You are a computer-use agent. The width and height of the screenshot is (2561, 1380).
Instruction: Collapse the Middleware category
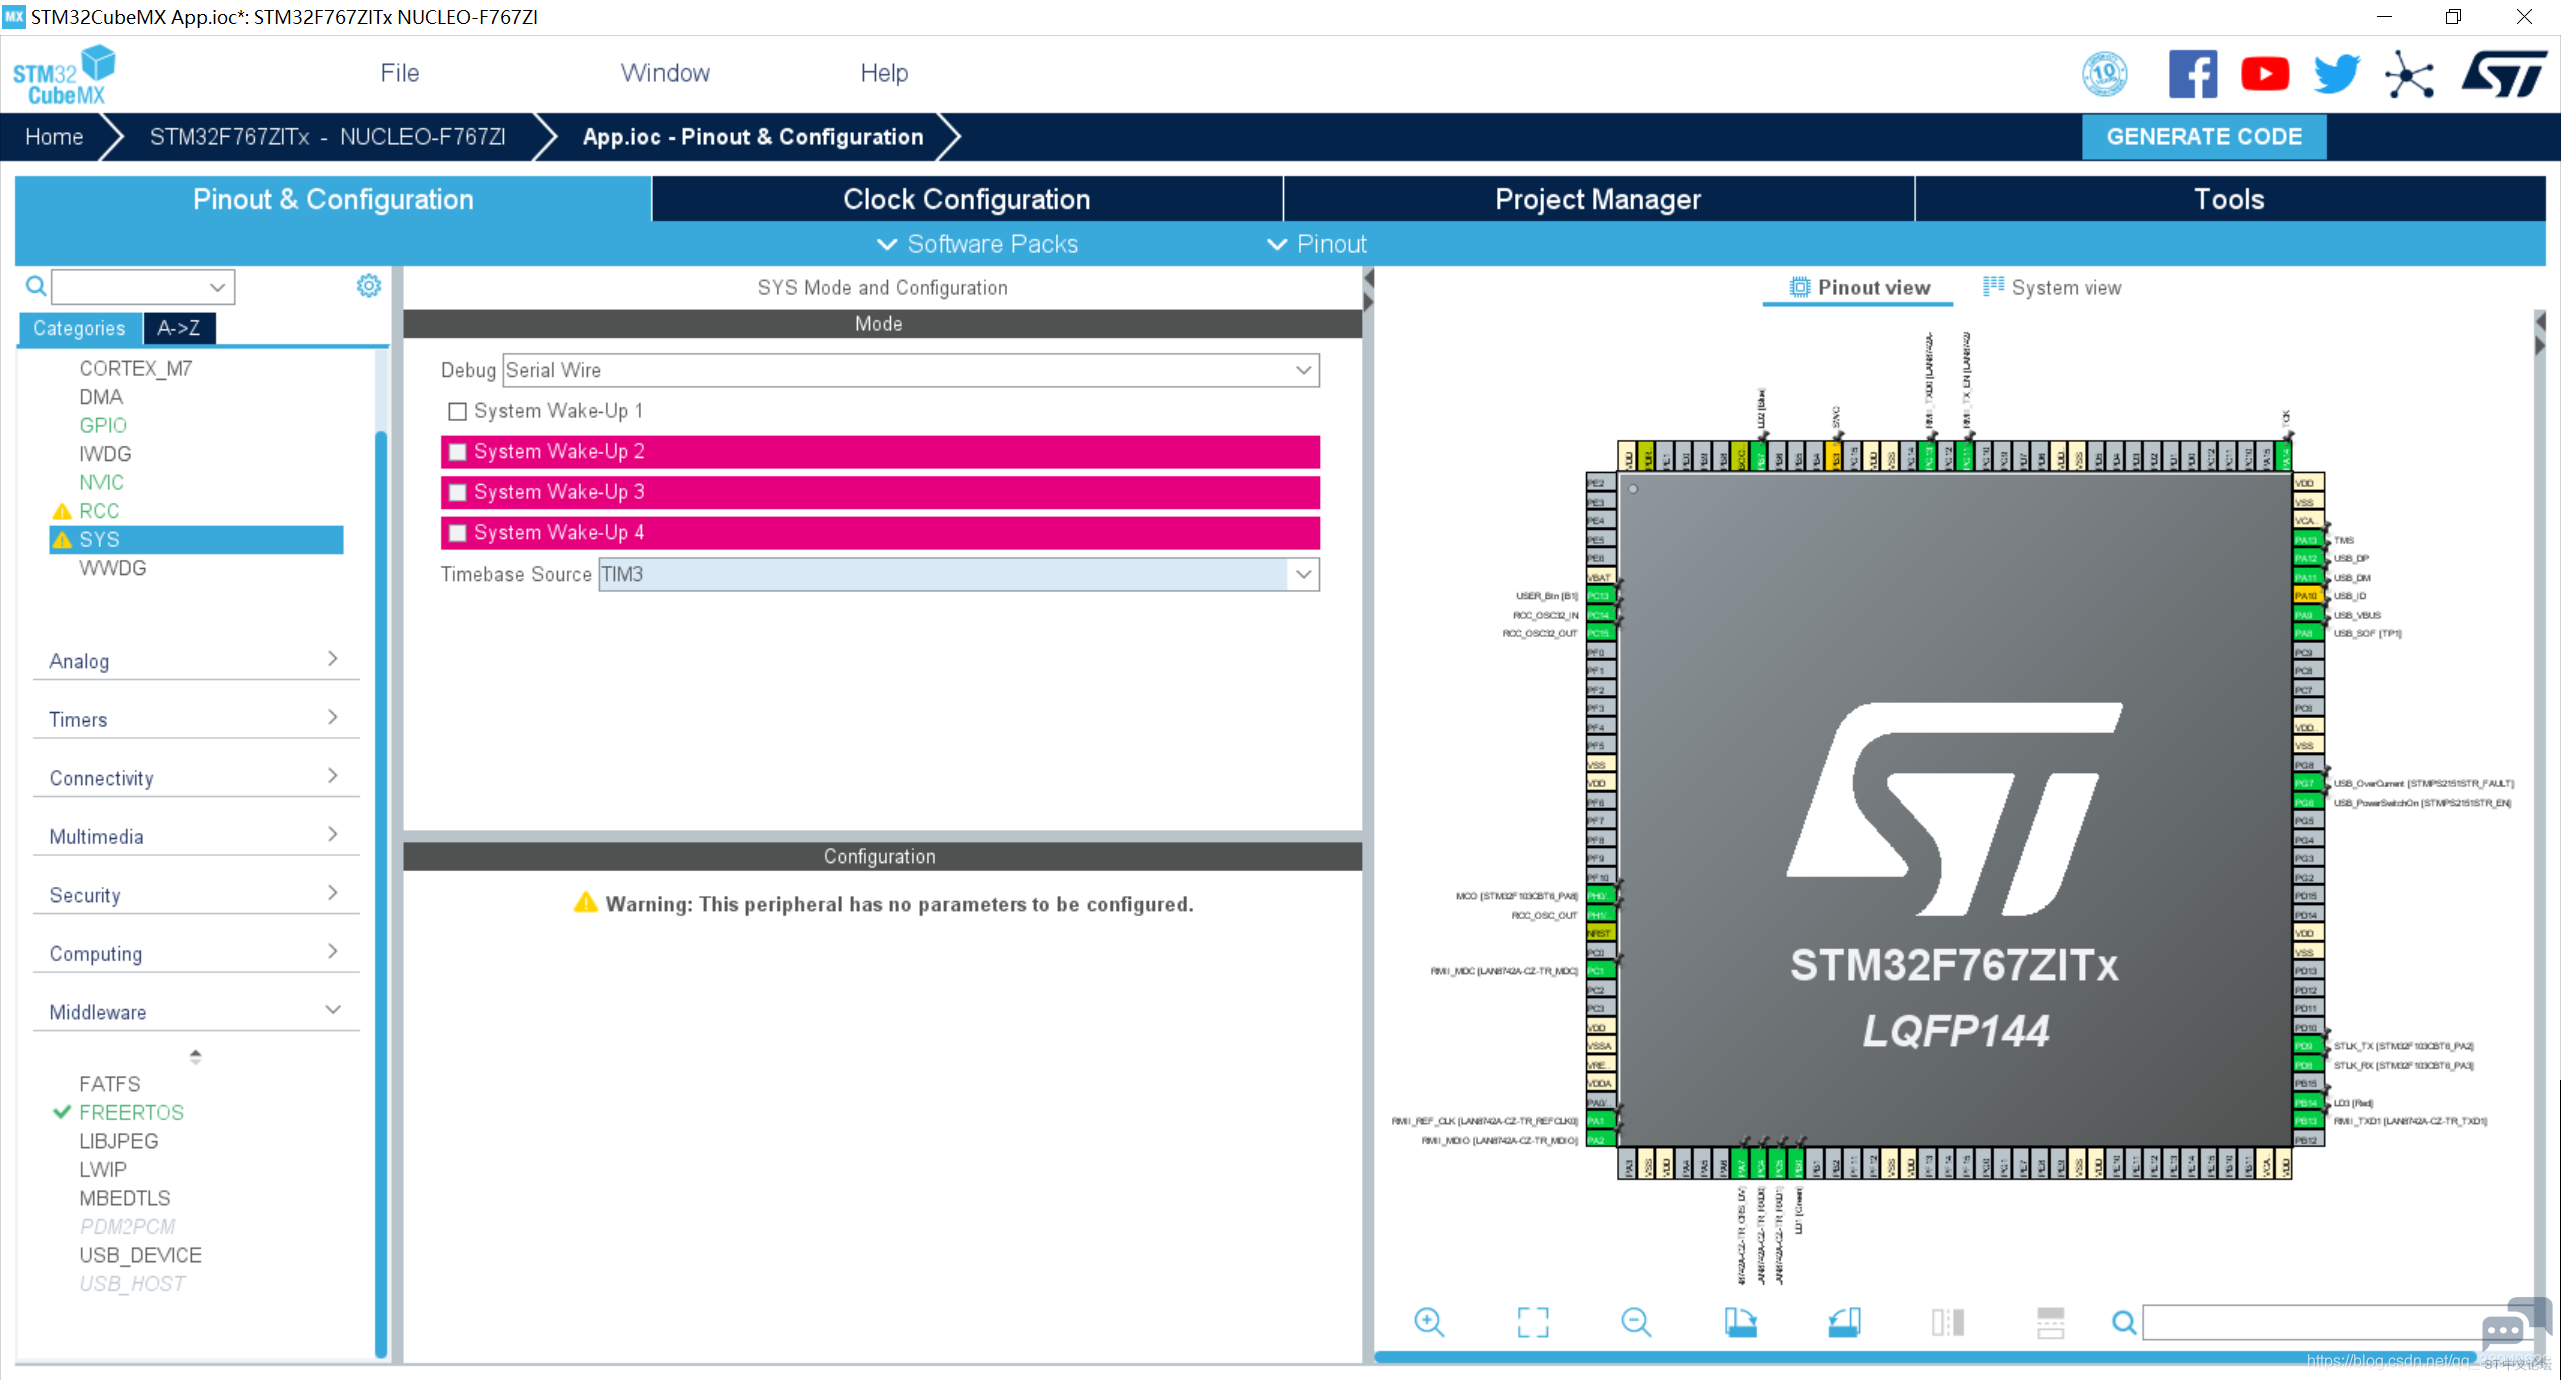(x=195, y=1011)
